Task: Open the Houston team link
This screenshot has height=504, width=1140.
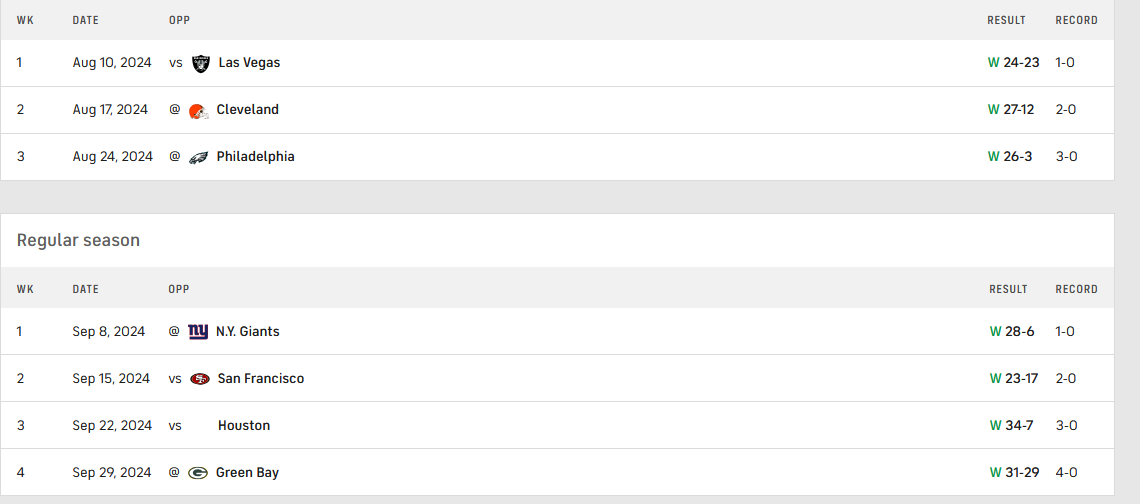Action: tap(243, 426)
